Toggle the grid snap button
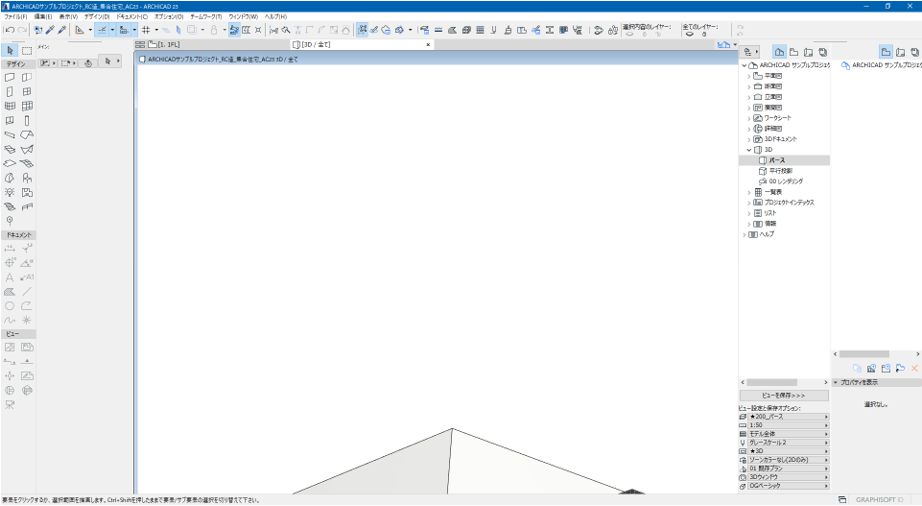 tap(146, 30)
